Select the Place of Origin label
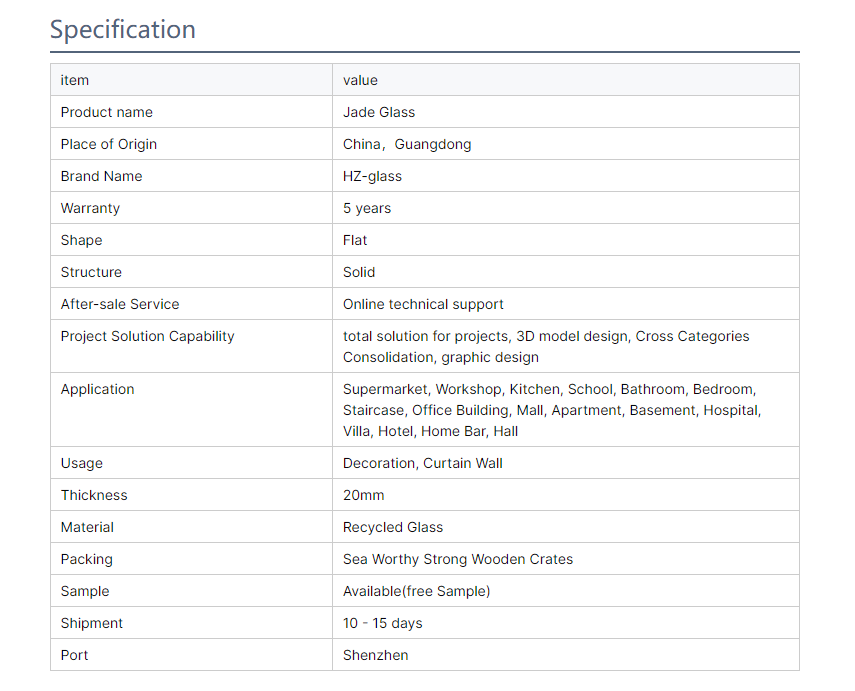855x691 pixels. (109, 145)
